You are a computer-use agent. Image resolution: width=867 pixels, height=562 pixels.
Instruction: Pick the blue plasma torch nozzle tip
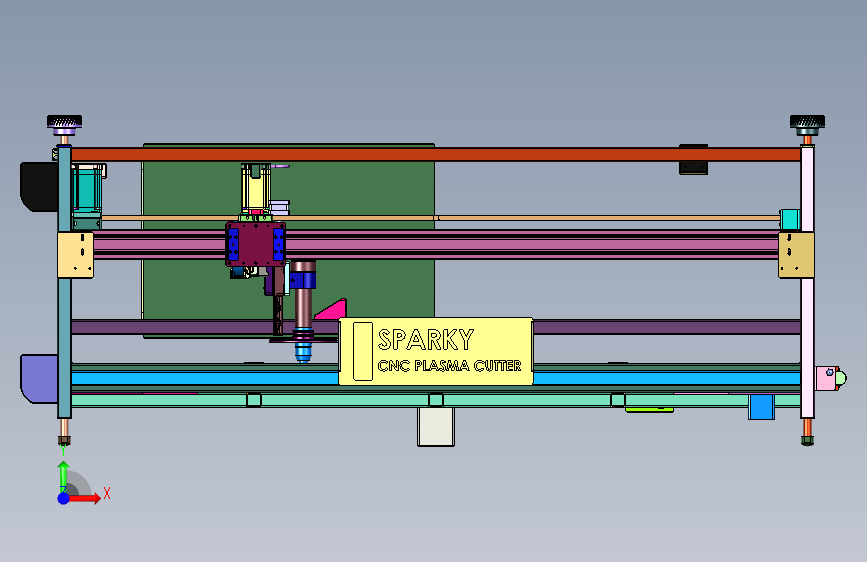[x=302, y=352]
